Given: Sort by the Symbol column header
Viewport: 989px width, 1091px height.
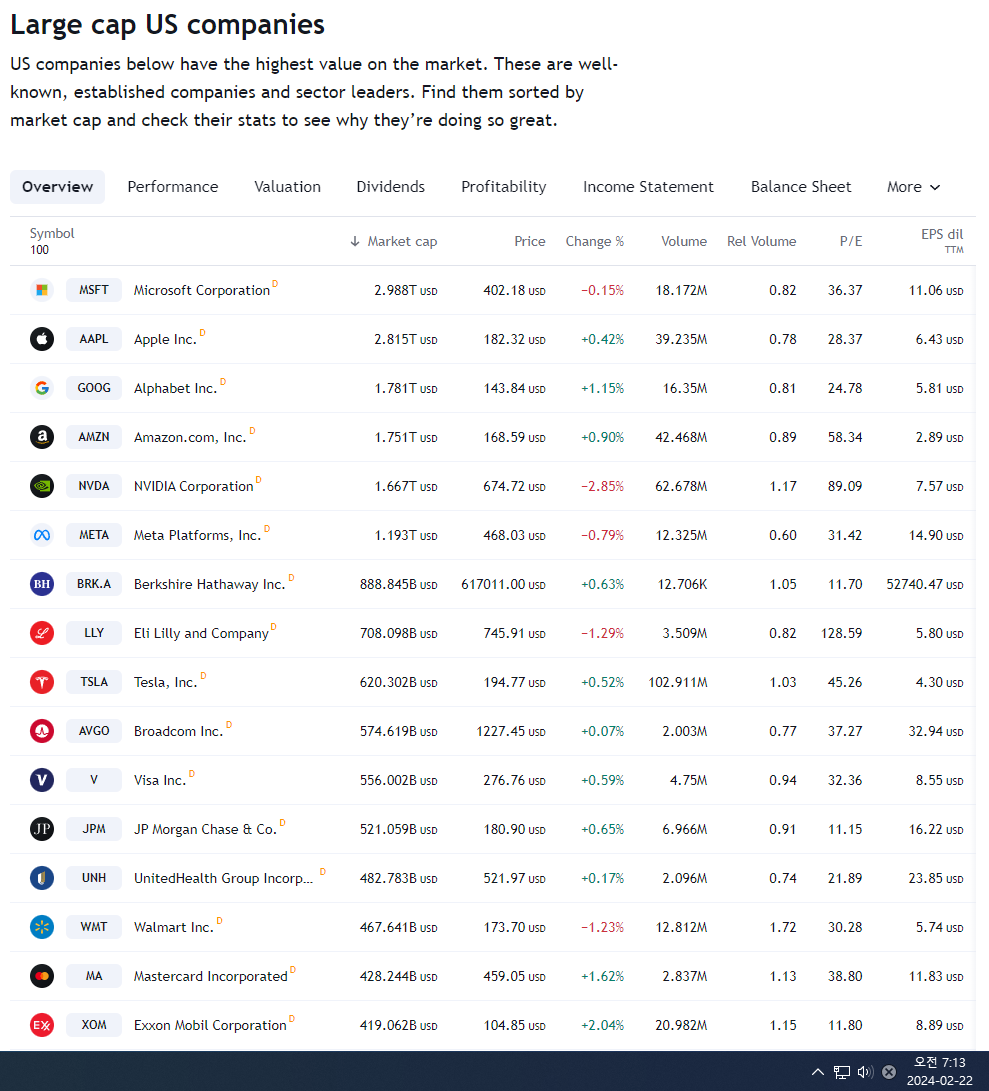Looking at the screenshot, I should tap(52, 234).
